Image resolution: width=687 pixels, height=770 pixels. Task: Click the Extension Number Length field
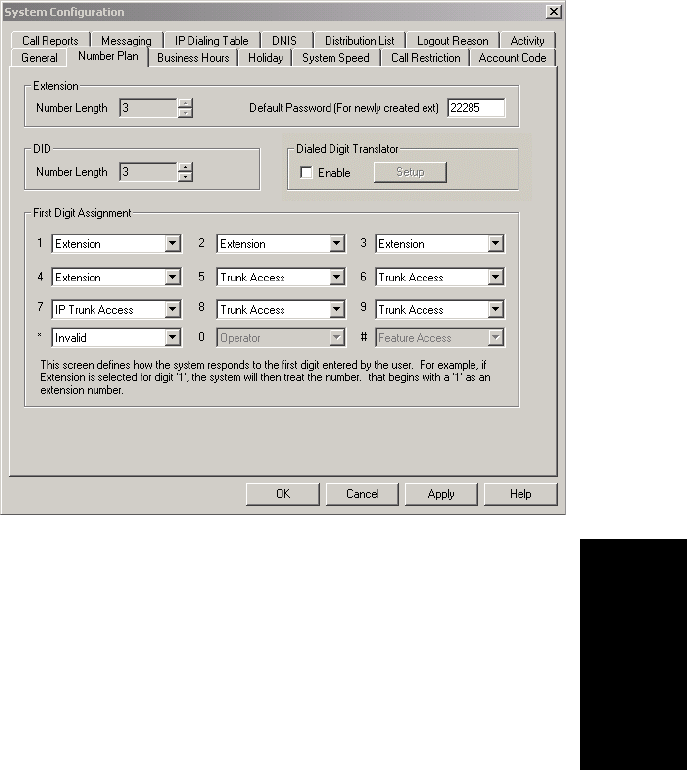(148, 108)
